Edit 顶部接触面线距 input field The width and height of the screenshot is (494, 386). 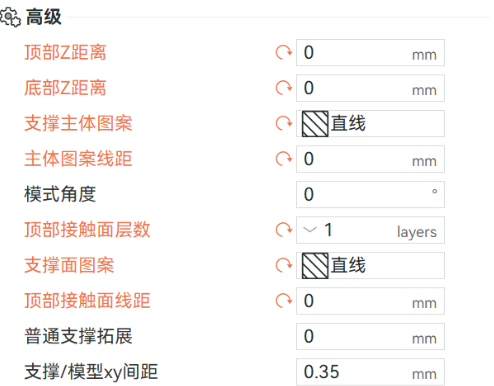(x=370, y=301)
